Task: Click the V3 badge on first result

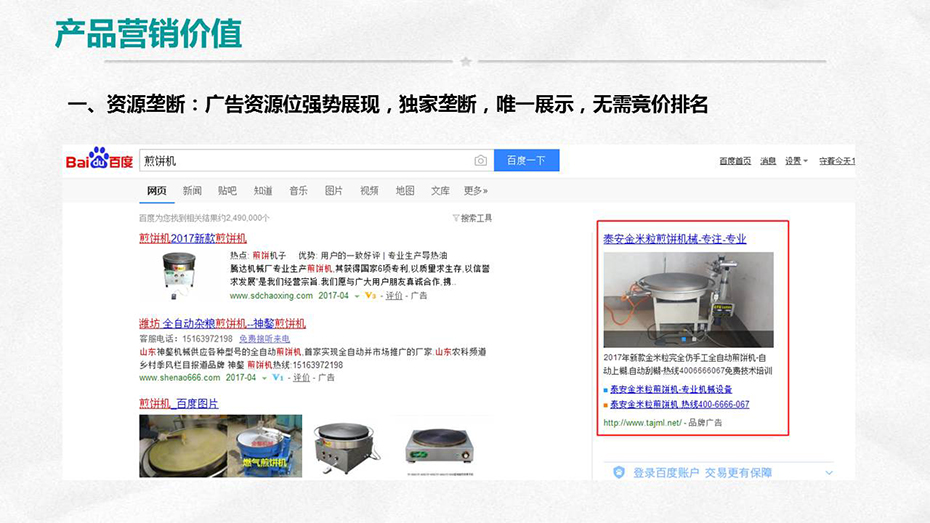Action: pyautogui.click(x=370, y=296)
